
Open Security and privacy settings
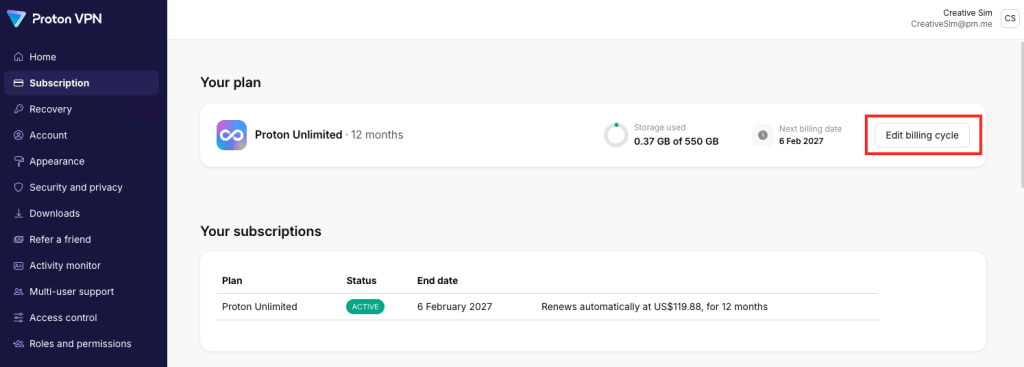pos(82,187)
